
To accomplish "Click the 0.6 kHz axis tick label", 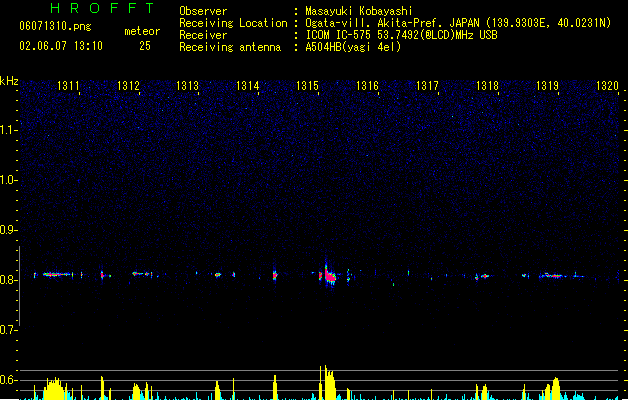I will pyautogui.click(x=8, y=380).
